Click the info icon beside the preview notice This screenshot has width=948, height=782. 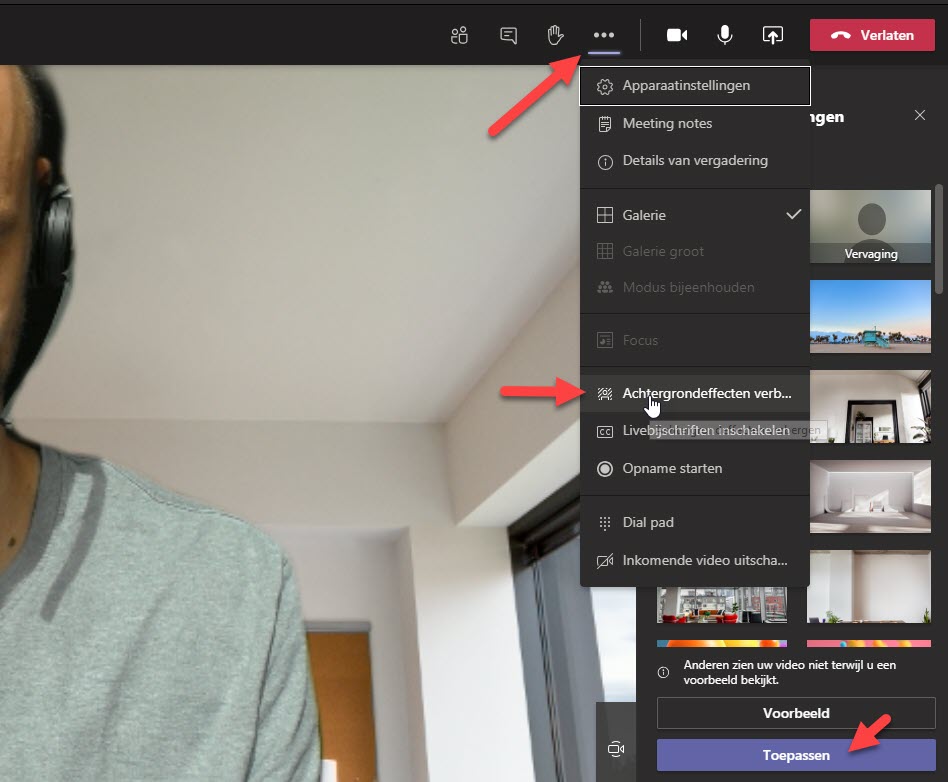[663, 673]
